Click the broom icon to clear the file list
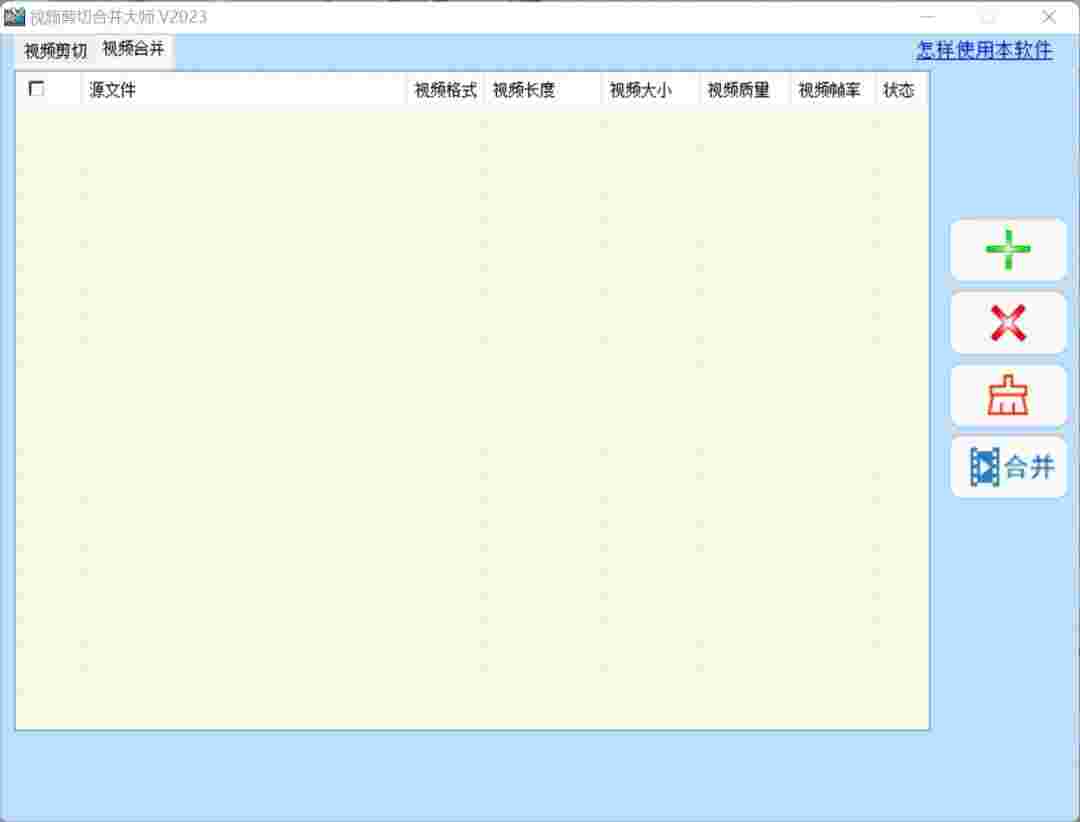Viewport: 1080px width, 822px height. click(x=1007, y=395)
